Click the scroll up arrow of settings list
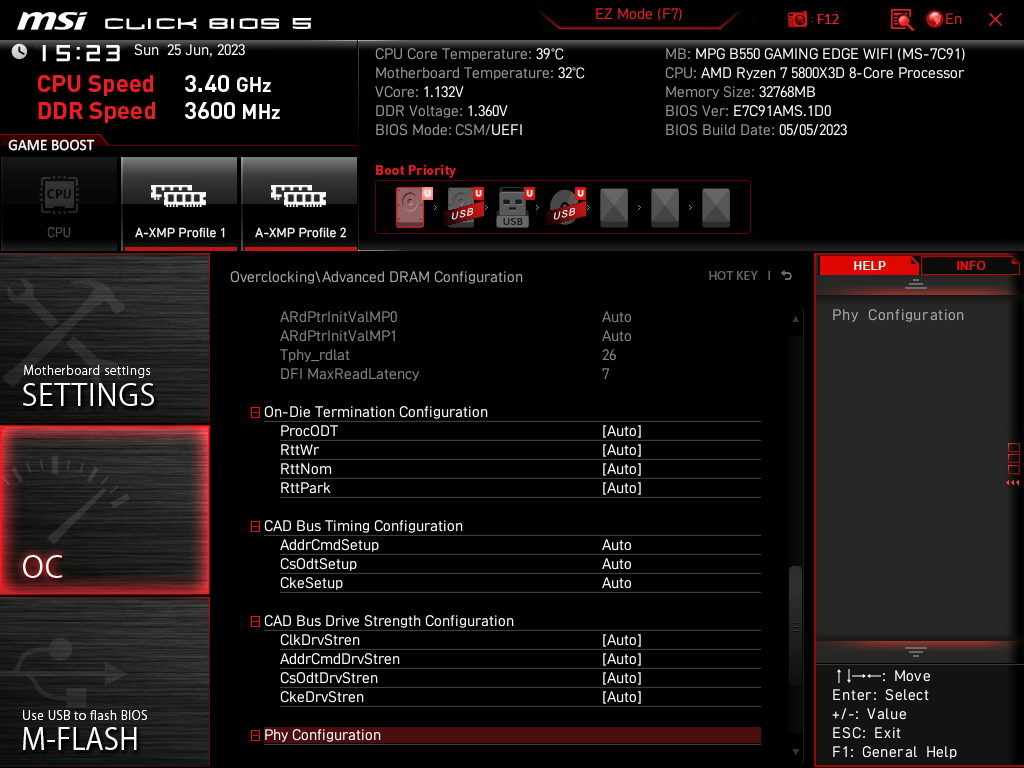This screenshot has width=1024, height=768. click(795, 319)
